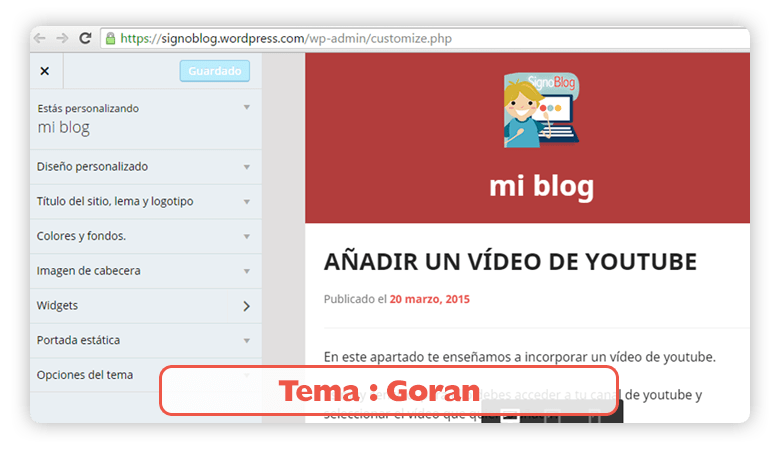Expand the Imagen de cabecera arrow
This screenshot has height=450, width=780.
tap(246, 271)
